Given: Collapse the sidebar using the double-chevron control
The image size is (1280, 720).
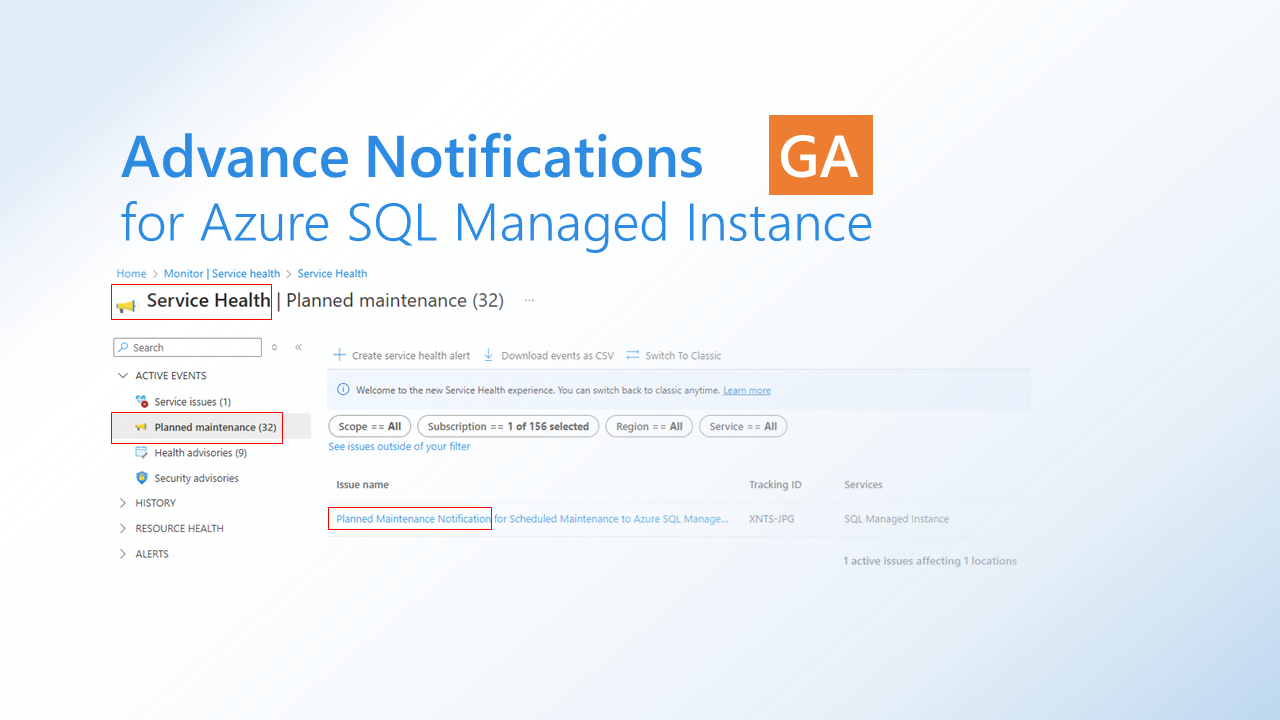Looking at the screenshot, I should click(x=298, y=346).
